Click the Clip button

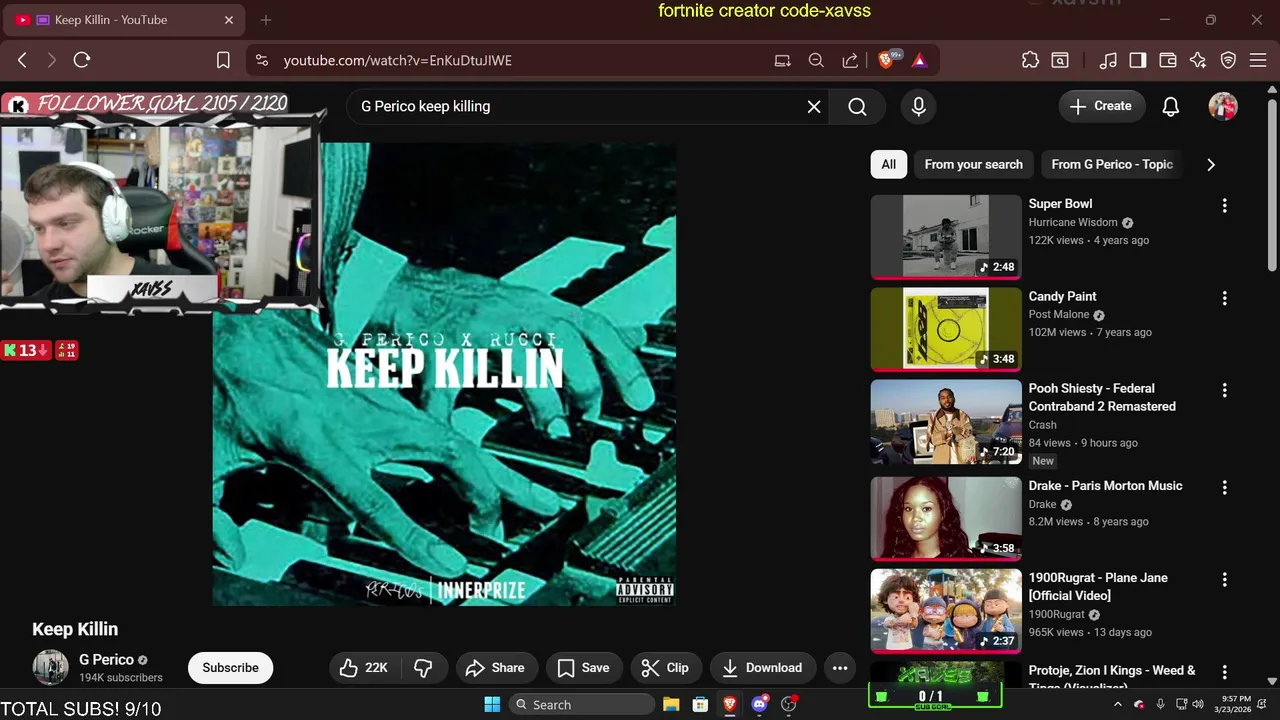pyautogui.click(x=666, y=668)
